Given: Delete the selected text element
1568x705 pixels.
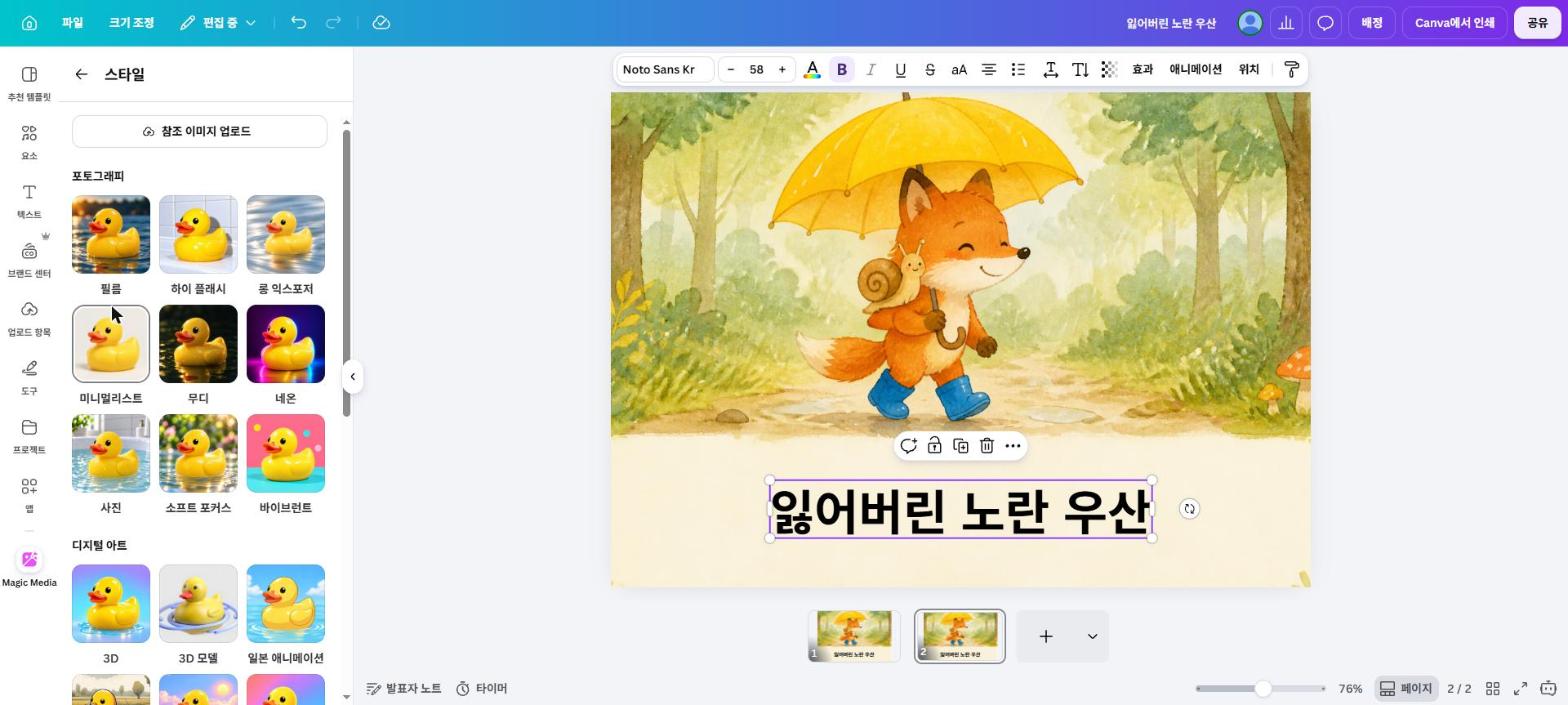Looking at the screenshot, I should click(986, 446).
